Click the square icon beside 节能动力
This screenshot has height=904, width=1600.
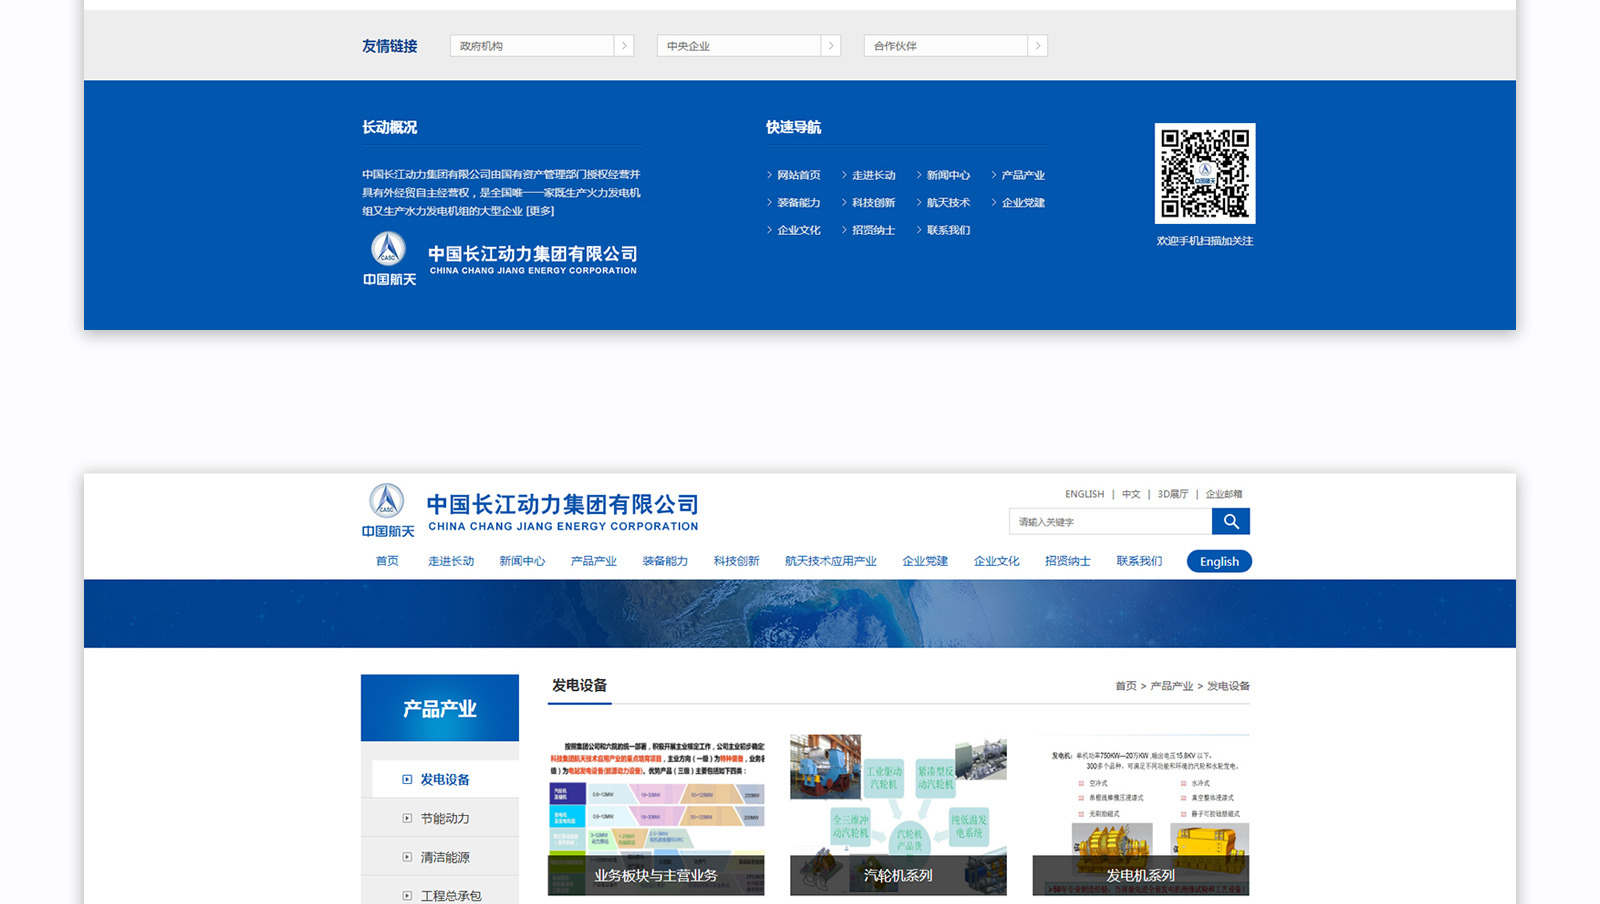point(407,818)
